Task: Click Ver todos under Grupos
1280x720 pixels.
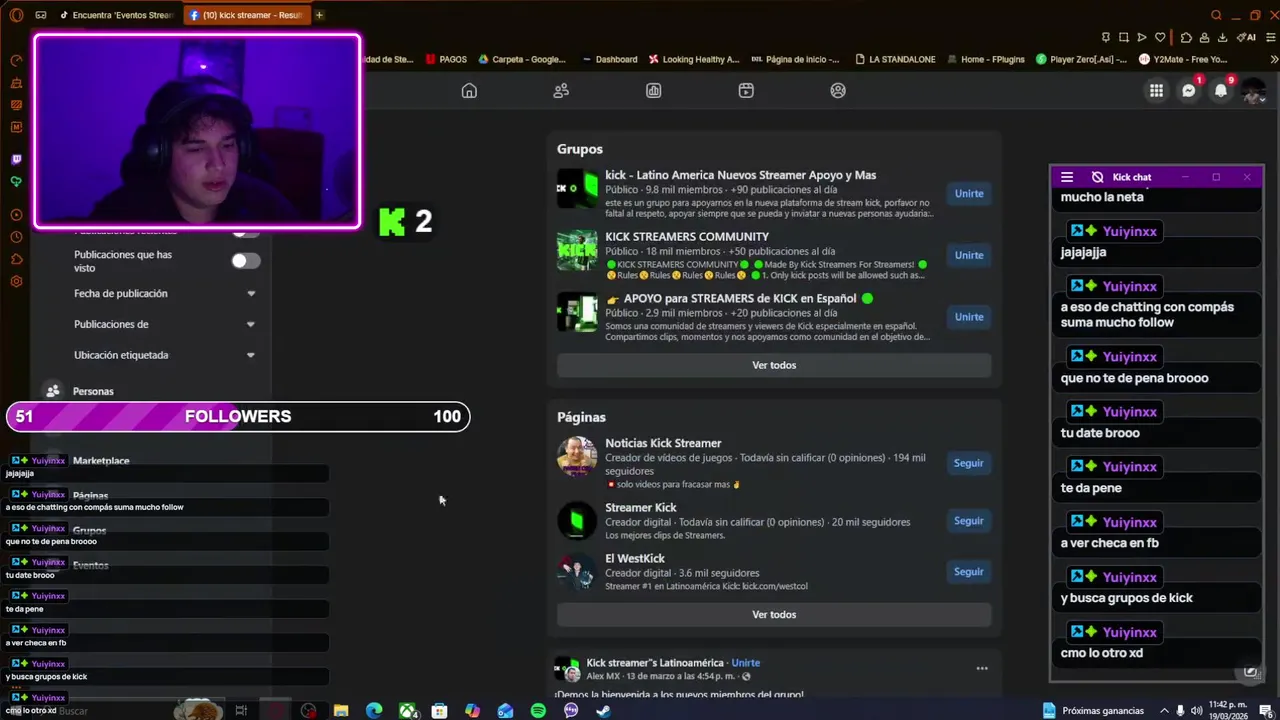Action: (x=774, y=365)
